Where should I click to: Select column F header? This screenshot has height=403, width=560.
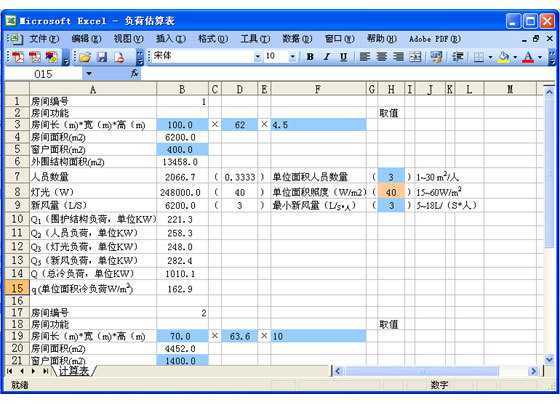pos(318,89)
